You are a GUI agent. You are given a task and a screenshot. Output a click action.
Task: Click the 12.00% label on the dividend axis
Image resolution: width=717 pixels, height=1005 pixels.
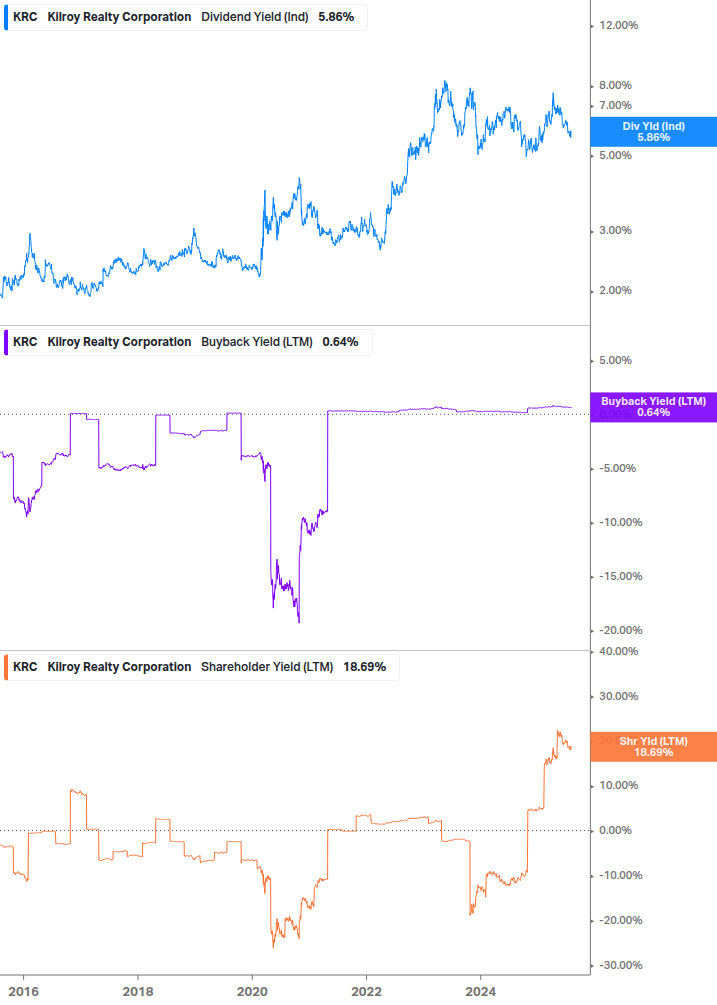[618, 26]
